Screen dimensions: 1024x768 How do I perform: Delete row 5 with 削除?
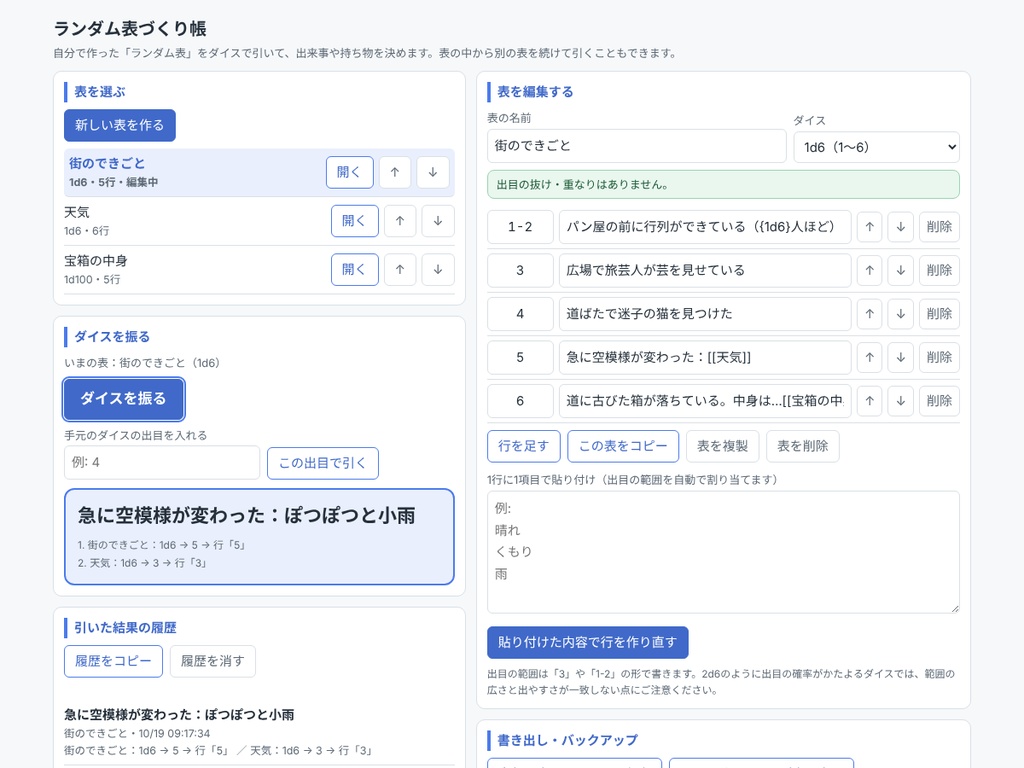click(x=939, y=357)
